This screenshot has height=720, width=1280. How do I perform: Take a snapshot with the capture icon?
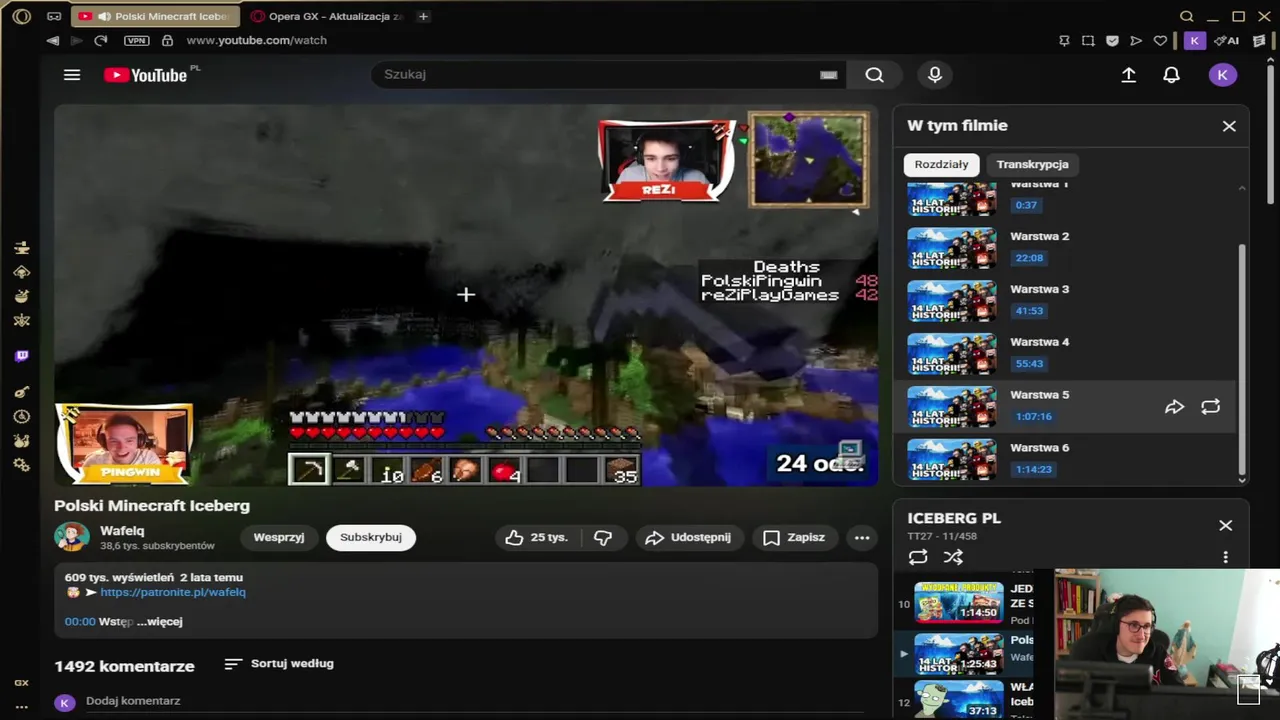point(1088,40)
